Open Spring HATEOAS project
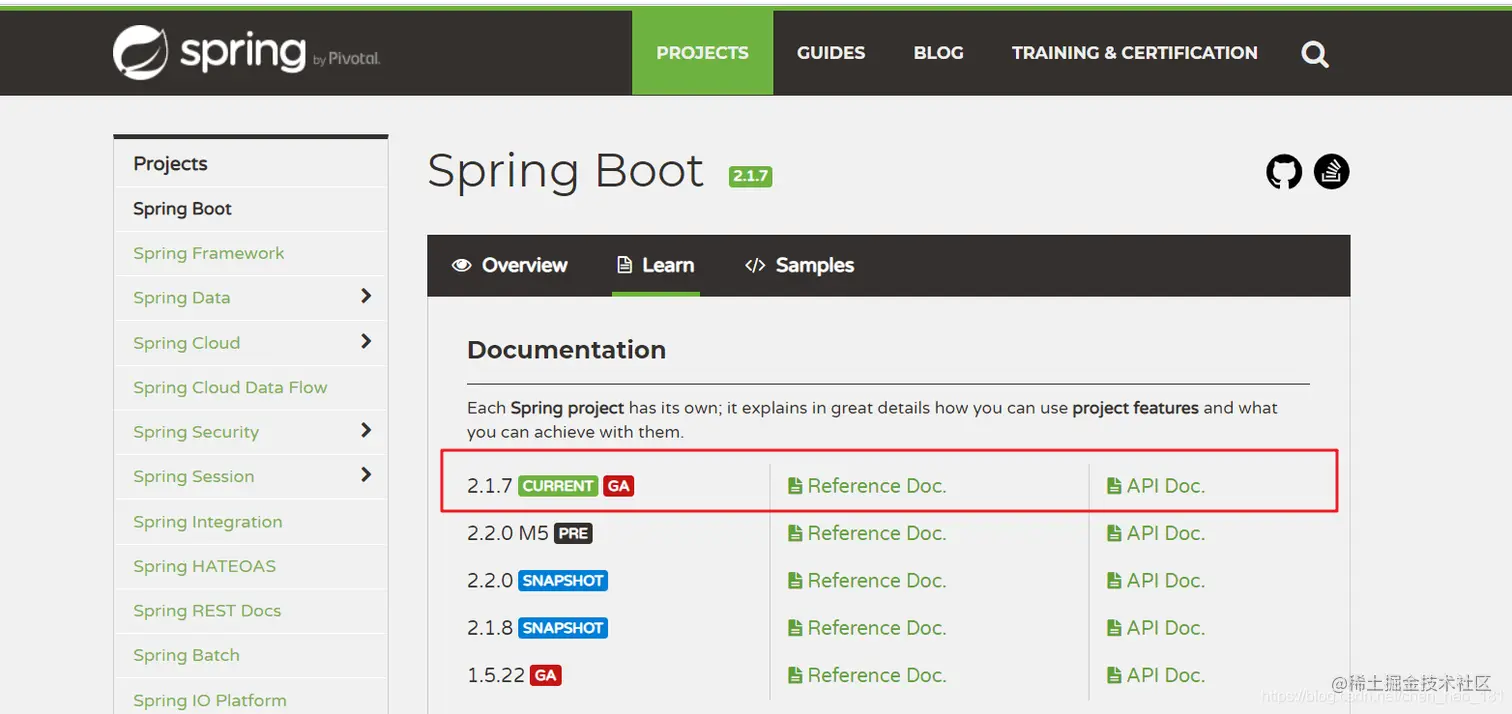Screen dimensions: 1512x714 pos(204,566)
